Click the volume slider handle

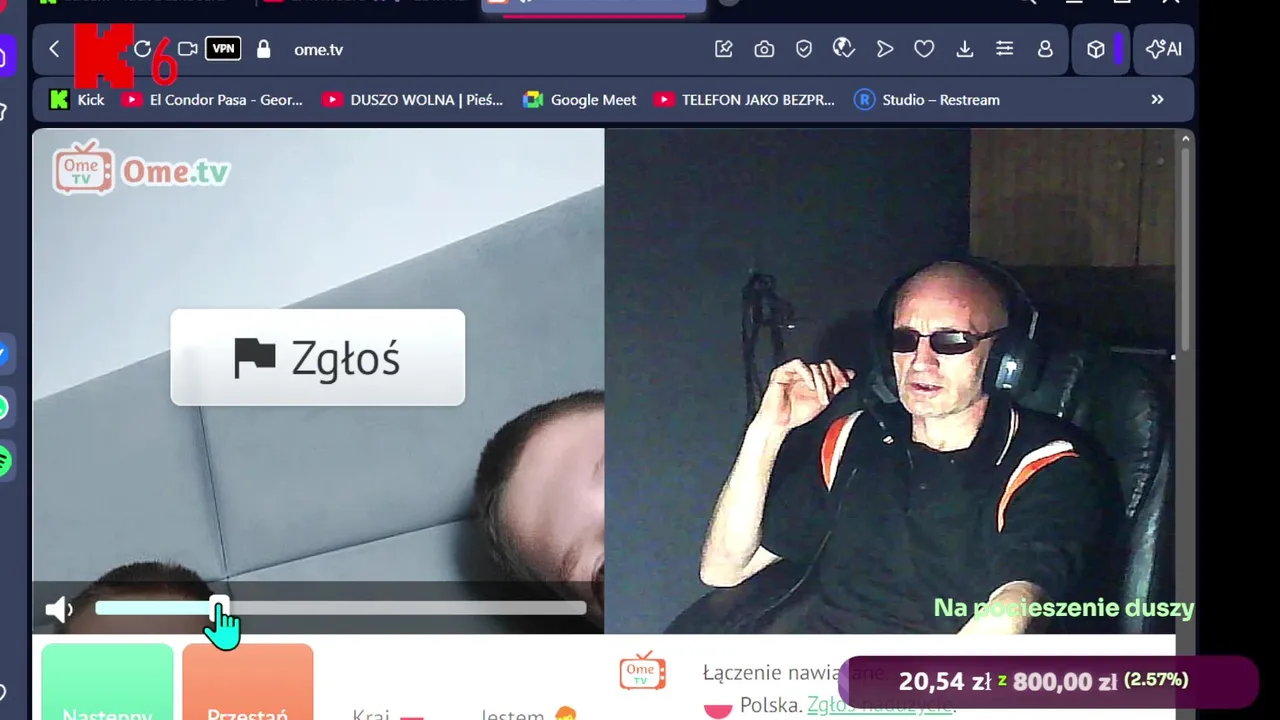pos(219,608)
